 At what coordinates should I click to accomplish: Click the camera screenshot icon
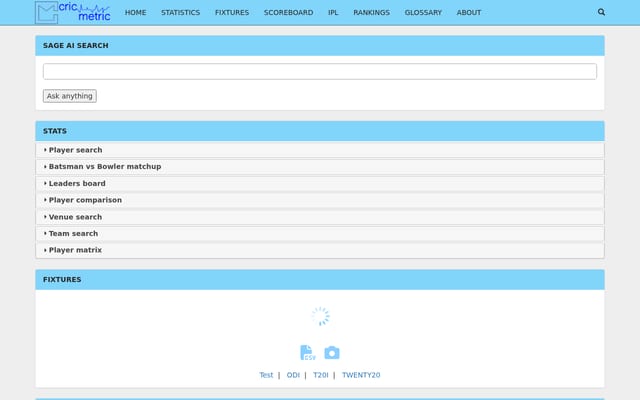pyautogui.click(x=332, y=353)
